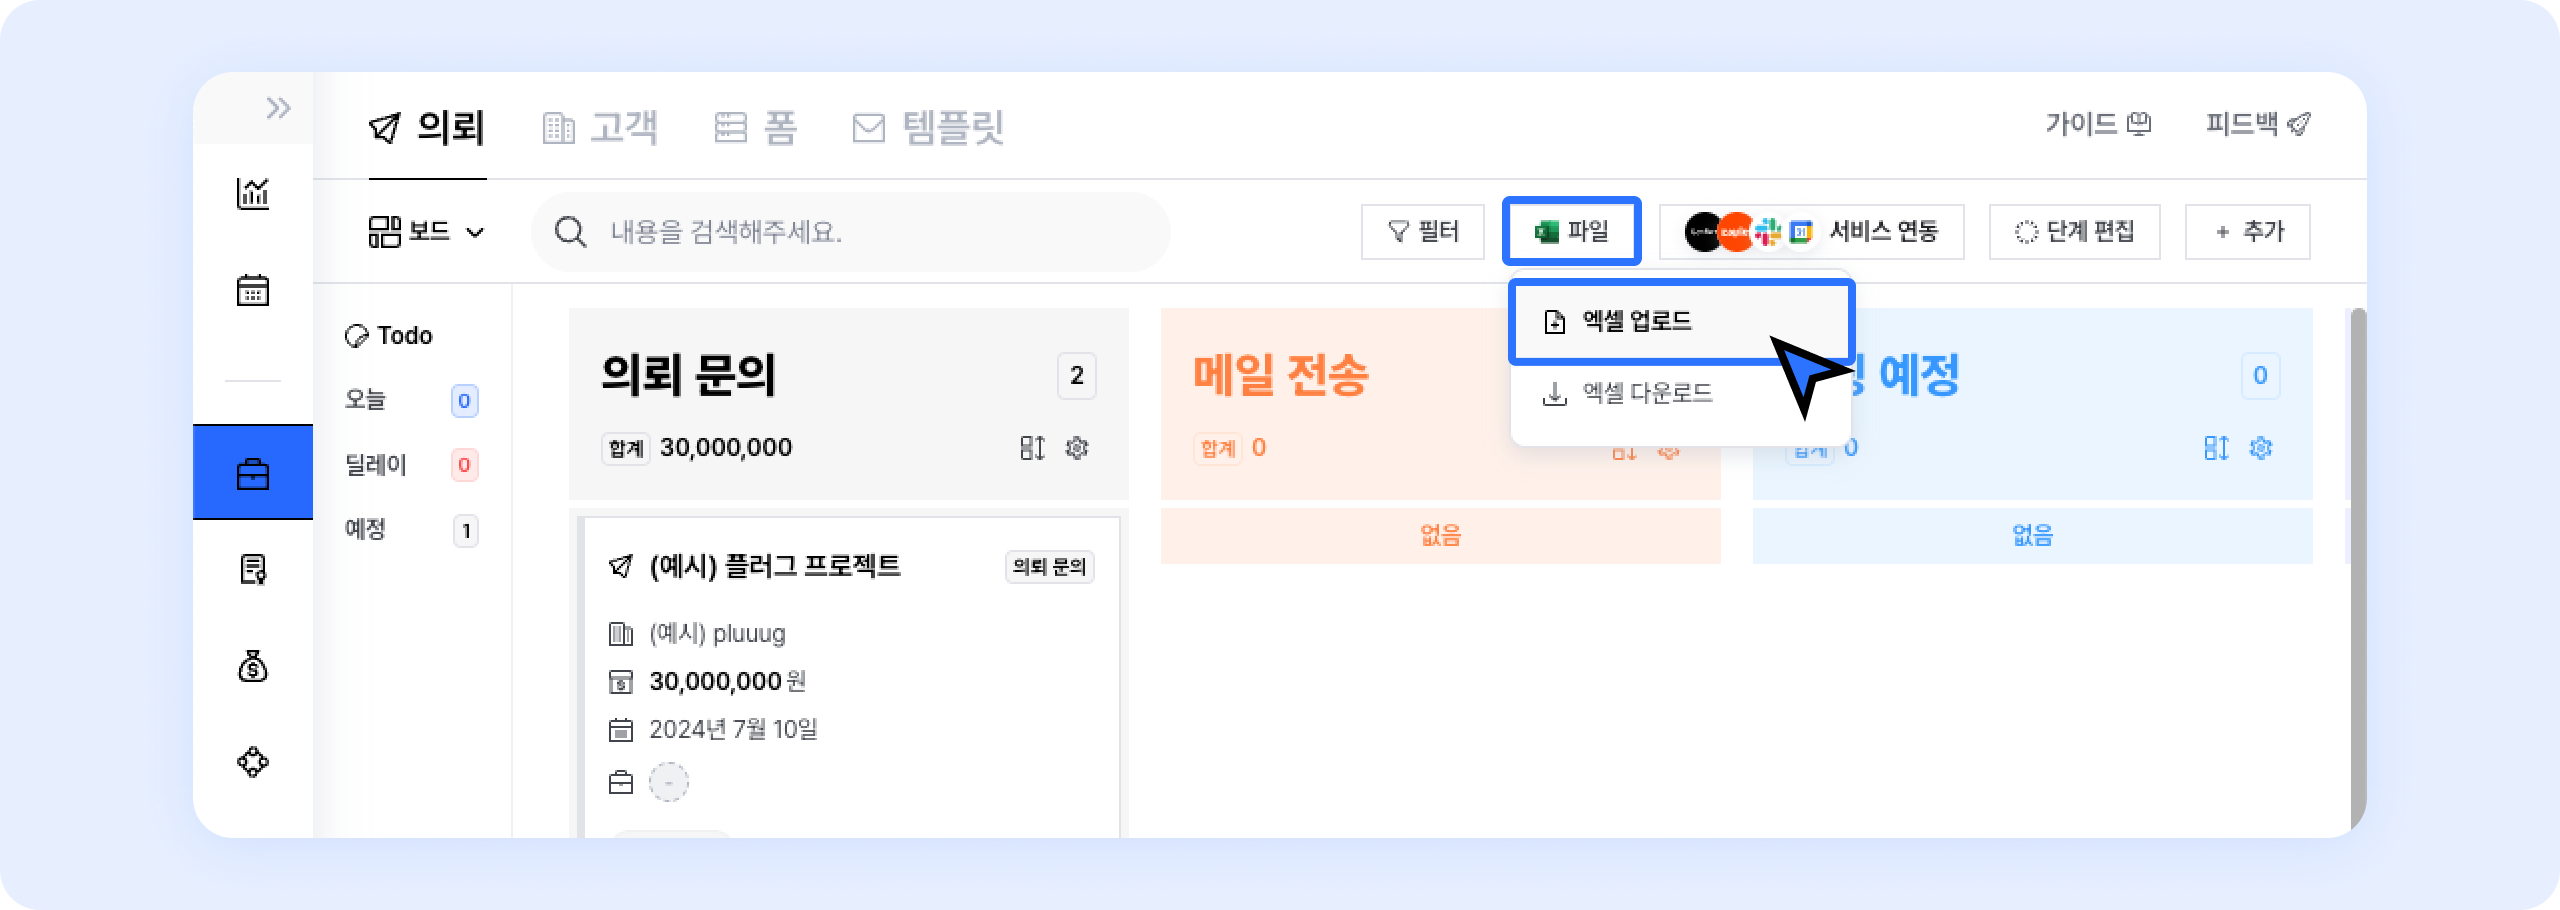Open the 파일 dropdown button
The image size is (2560, 910).
tap(1571, 232)
